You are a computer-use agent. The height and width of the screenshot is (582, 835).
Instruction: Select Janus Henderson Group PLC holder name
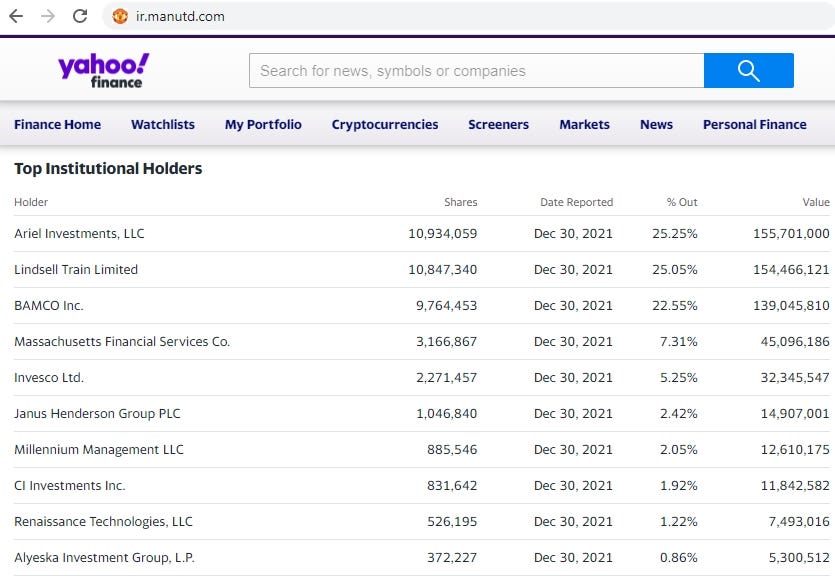97,413
